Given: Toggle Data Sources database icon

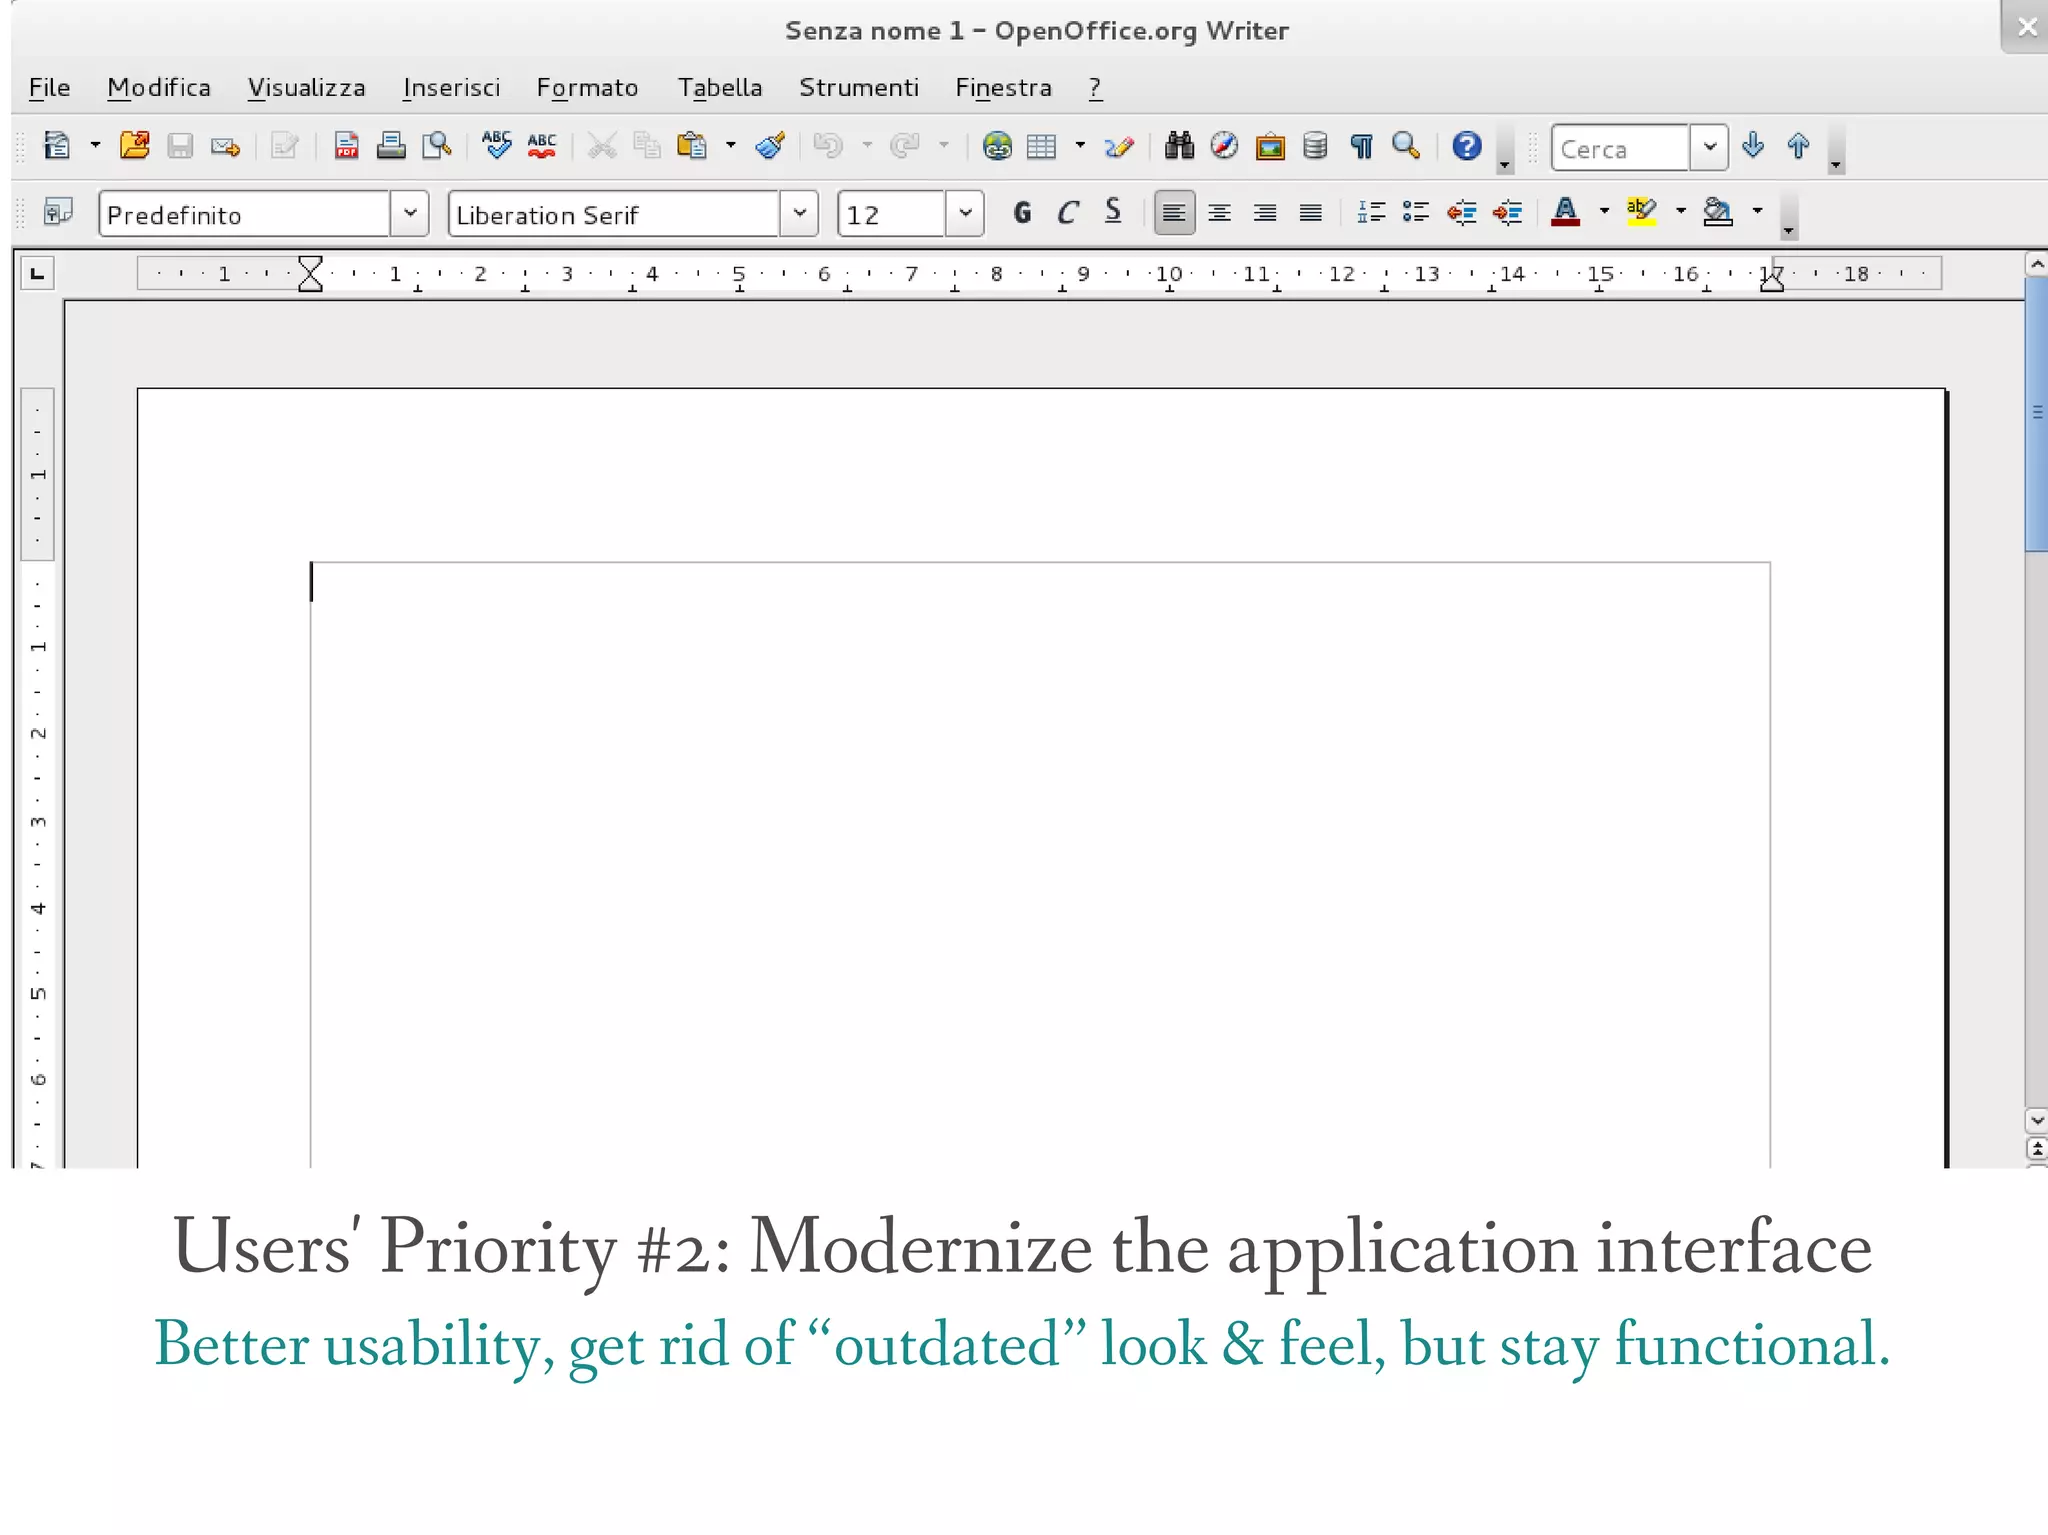Looking at the screenshot, I should click(x=1315, y=146).
